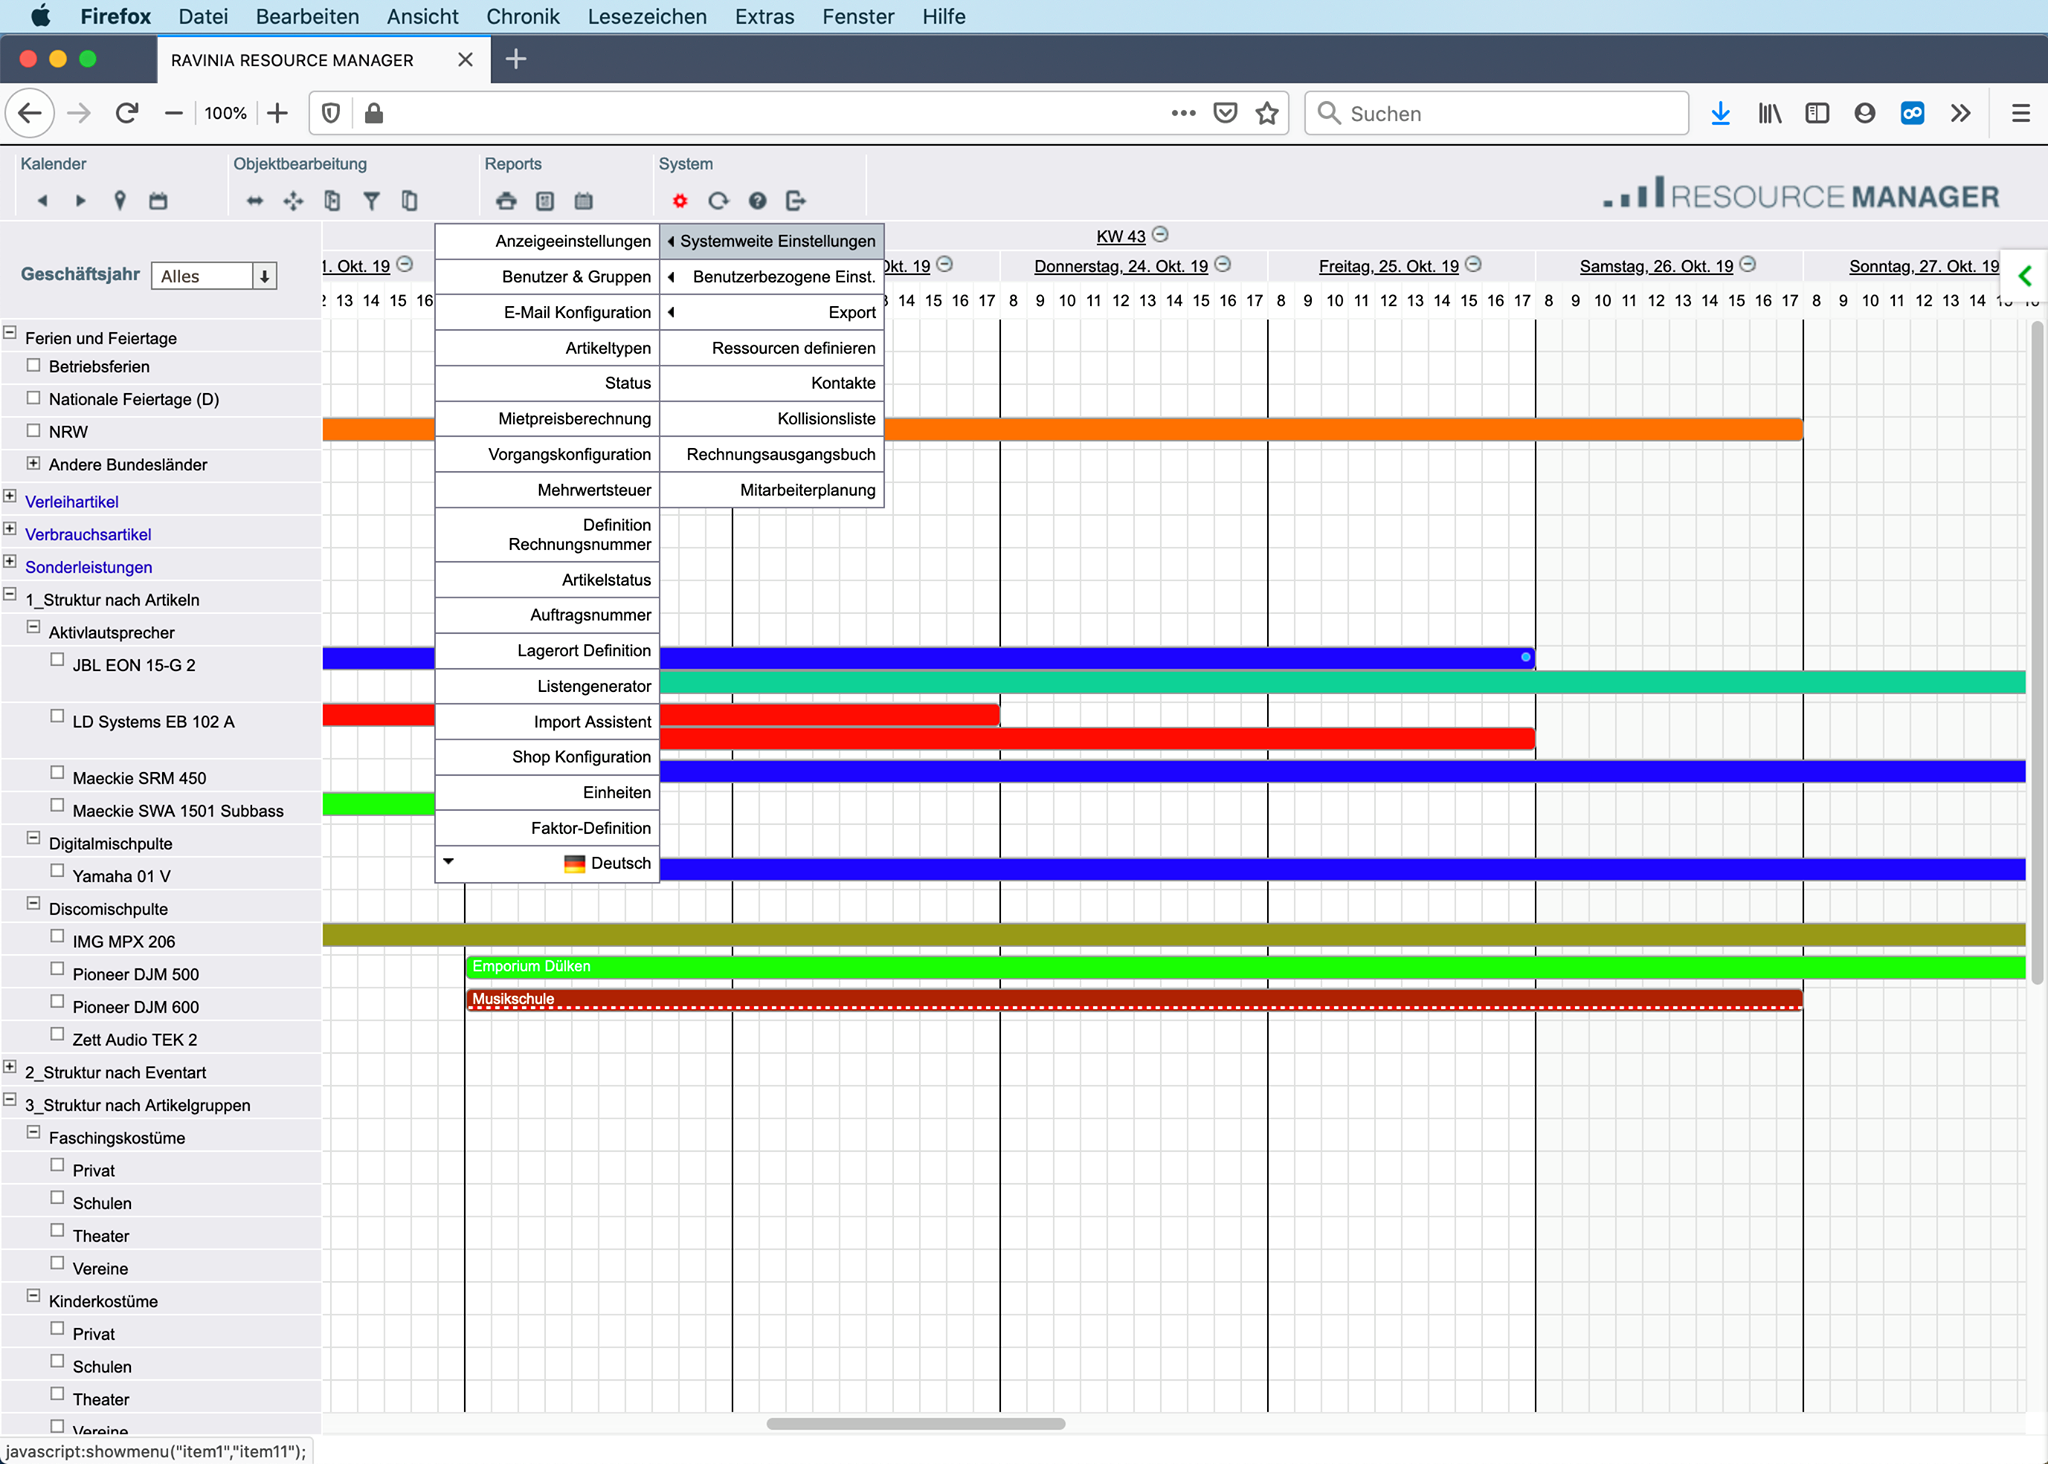Open the Chronik menu in menu bar
The width and height of the screenshot is (2048, 1464).
pyautogui.click(x=523, y=16)
